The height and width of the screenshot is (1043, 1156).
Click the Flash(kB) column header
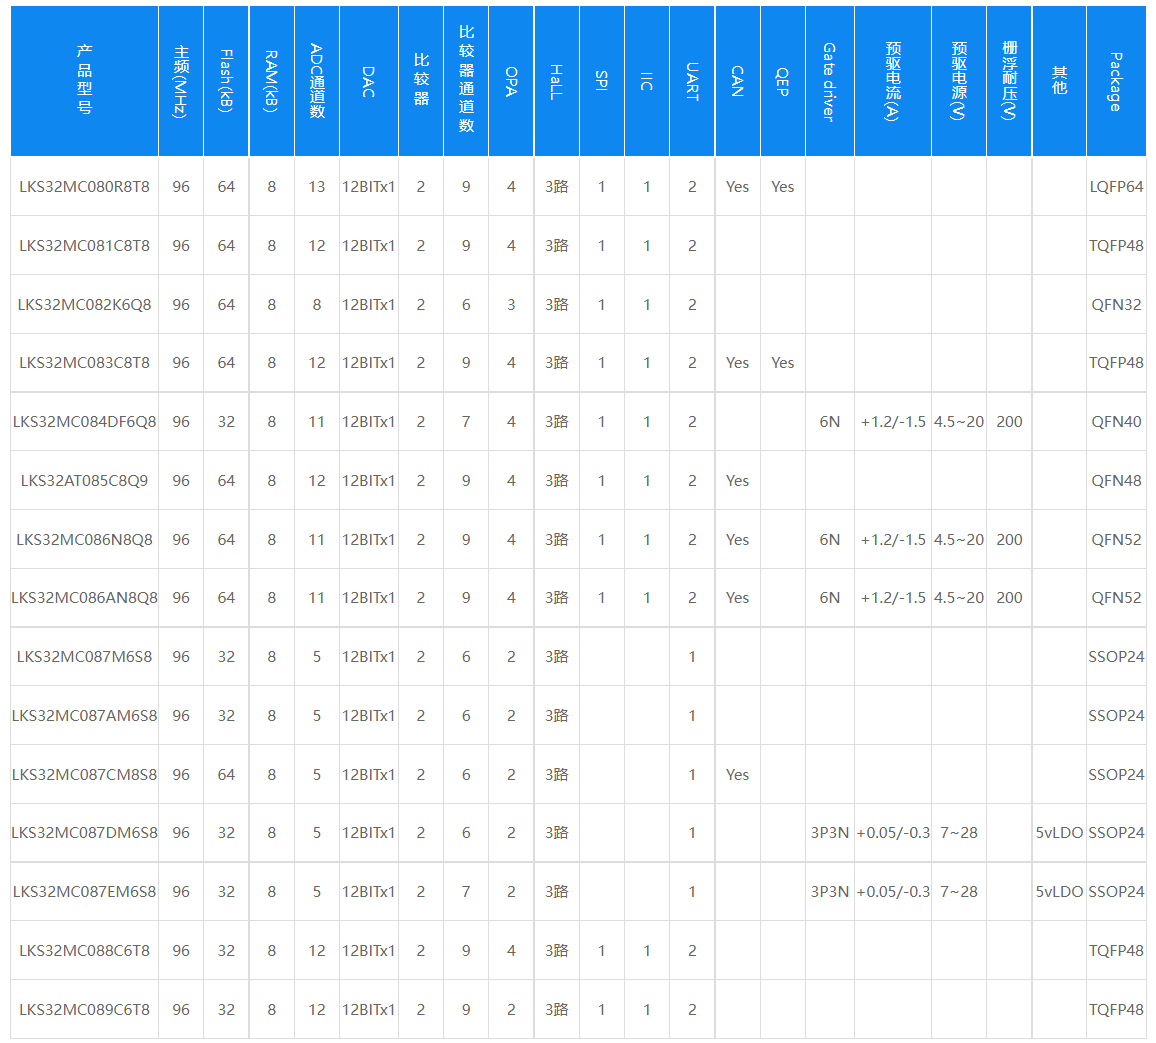(226, 81)
